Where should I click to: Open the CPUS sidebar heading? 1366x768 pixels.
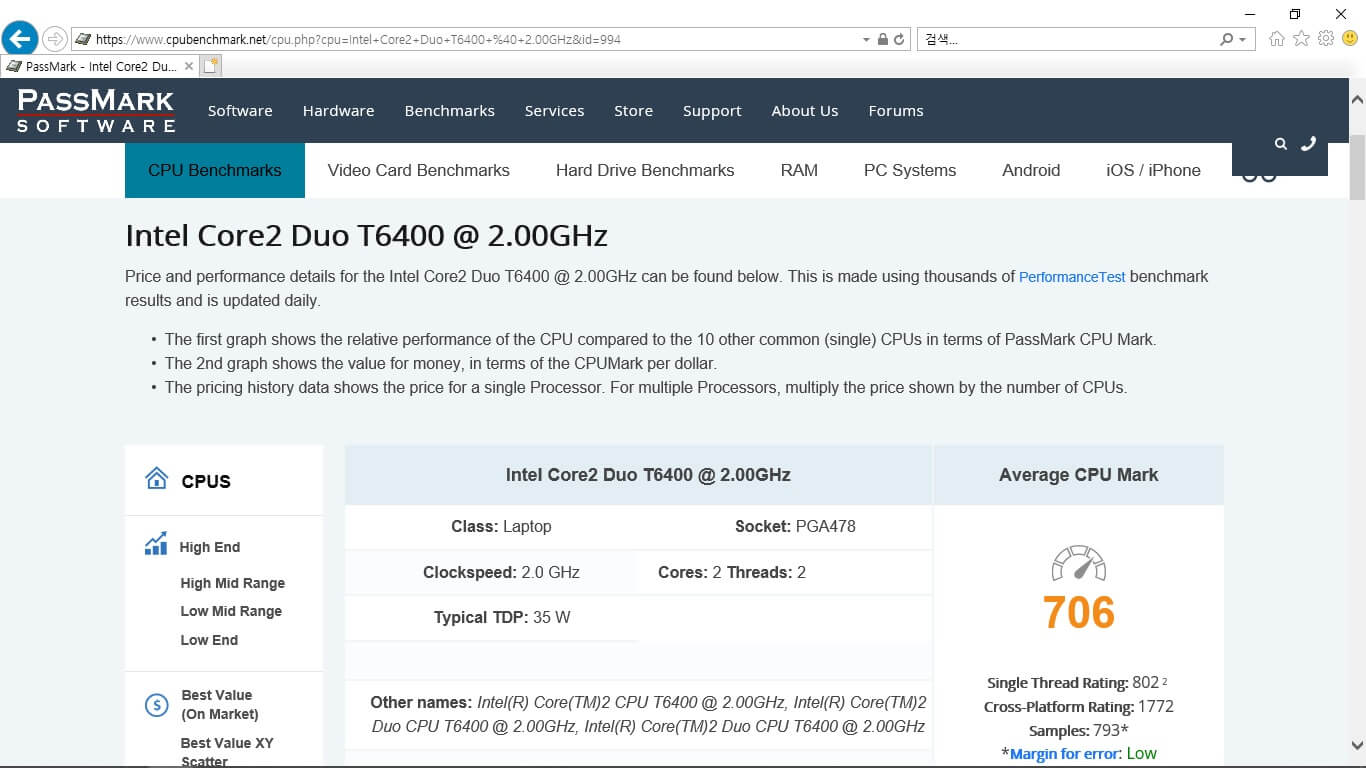[x=206, y=482]
